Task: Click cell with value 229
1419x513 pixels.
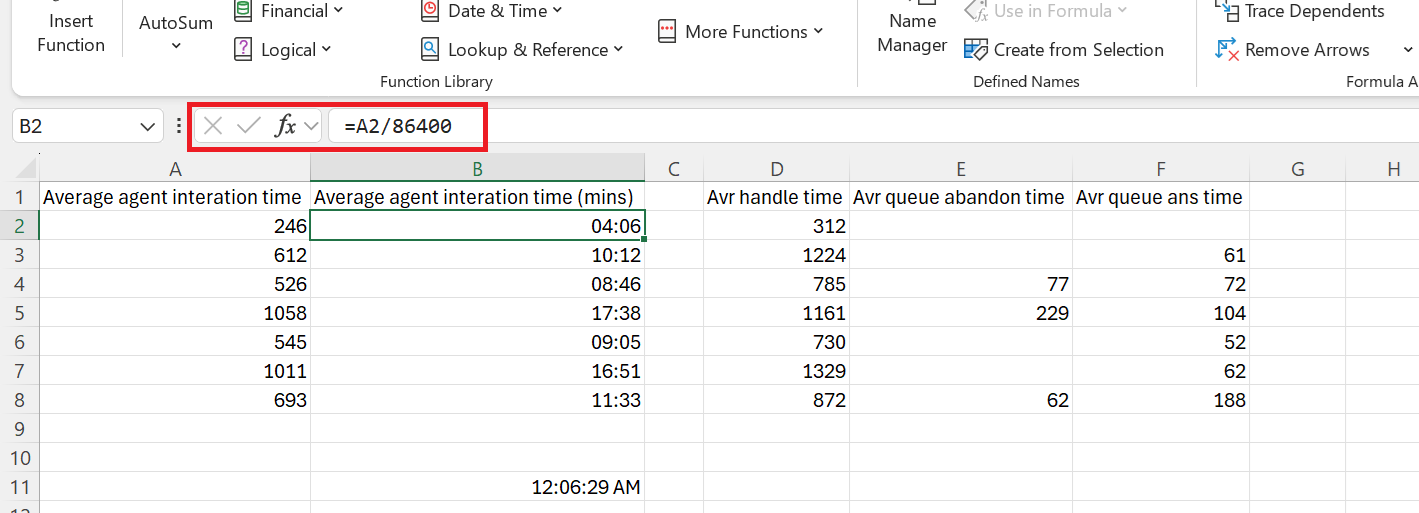Action: click(961, 313)
